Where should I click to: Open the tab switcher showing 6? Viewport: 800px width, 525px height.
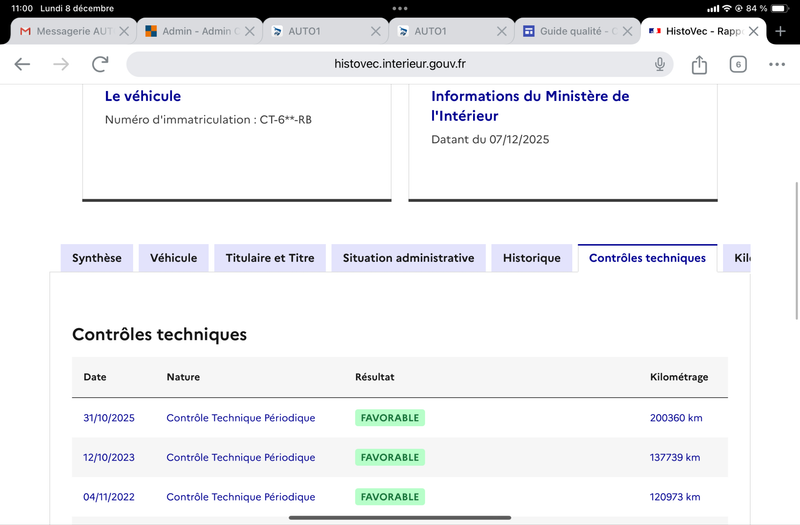point(738,64)
